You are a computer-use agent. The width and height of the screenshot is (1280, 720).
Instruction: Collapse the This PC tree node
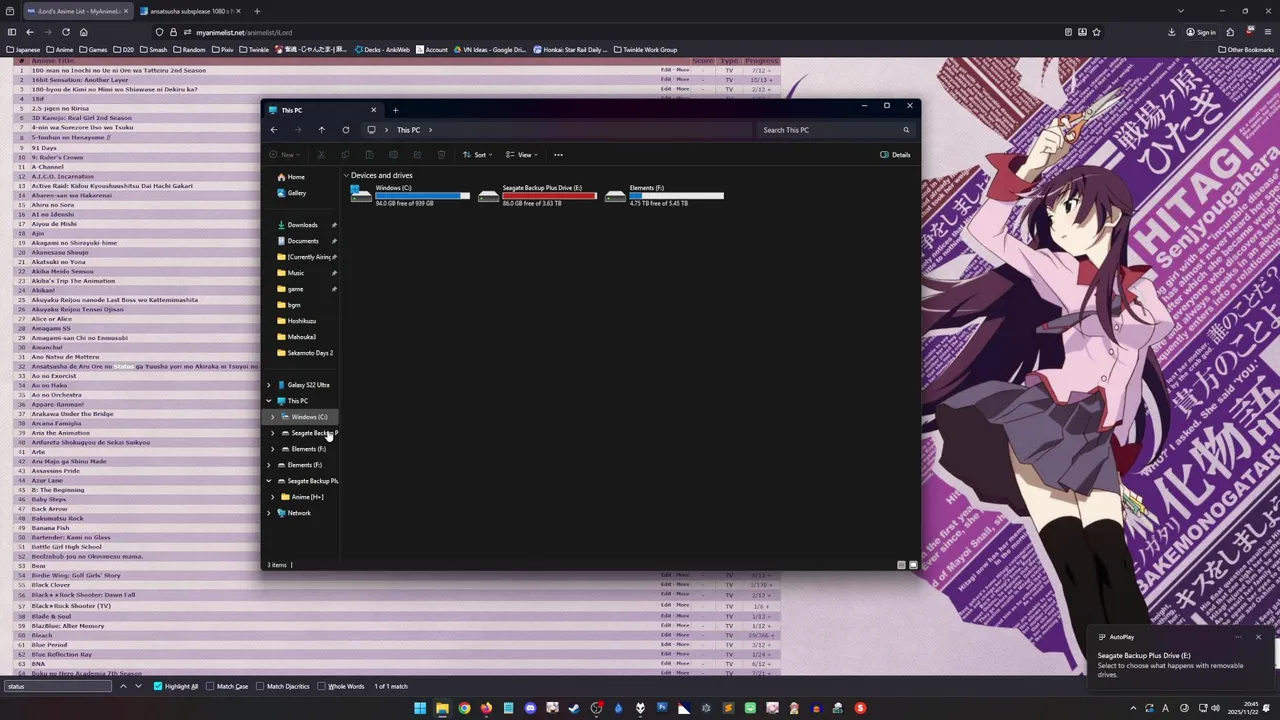268,401
